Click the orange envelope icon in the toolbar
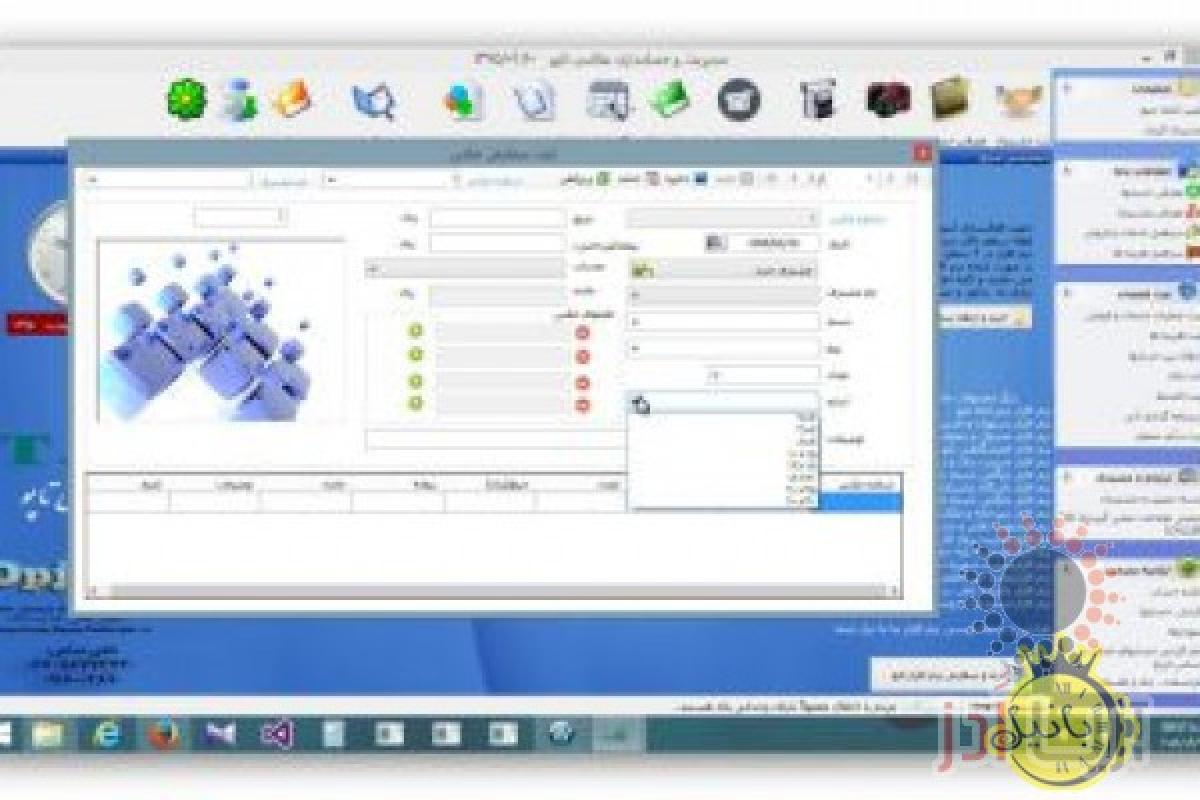Viewport: 1200px width, 800px height. [x=292, y=99]
